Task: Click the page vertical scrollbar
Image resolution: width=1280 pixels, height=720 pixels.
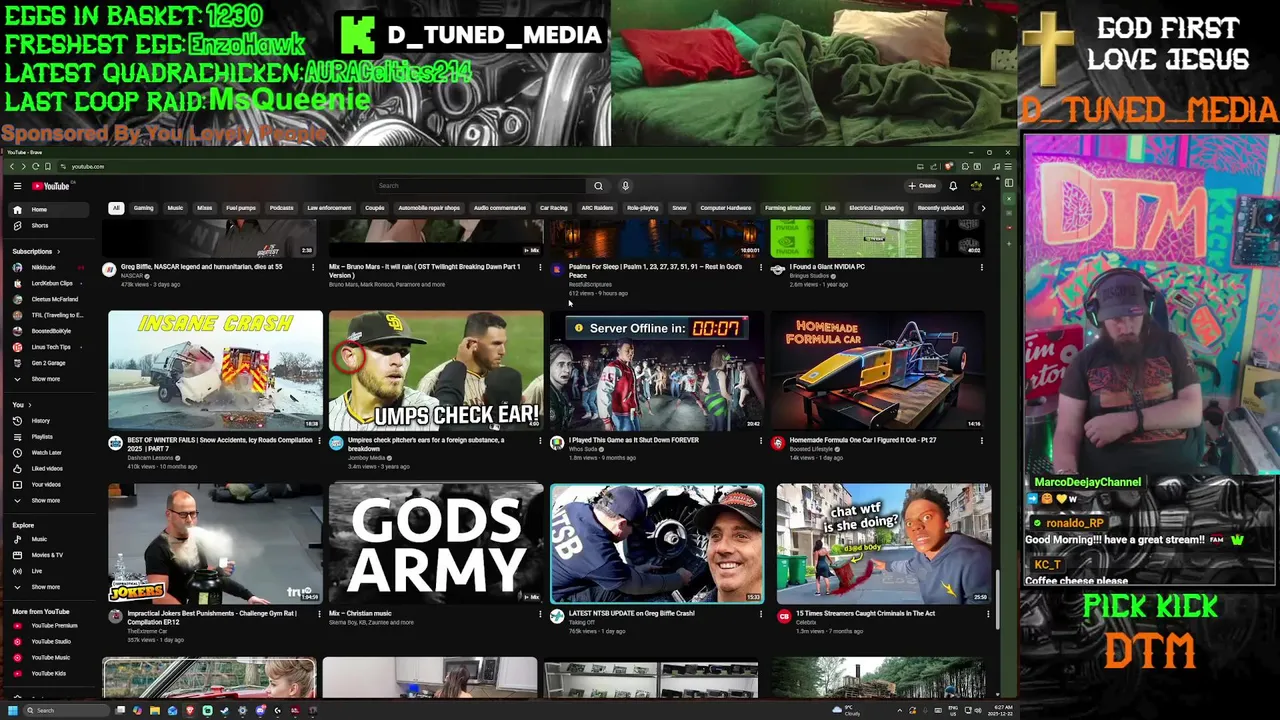Action: 998,599
